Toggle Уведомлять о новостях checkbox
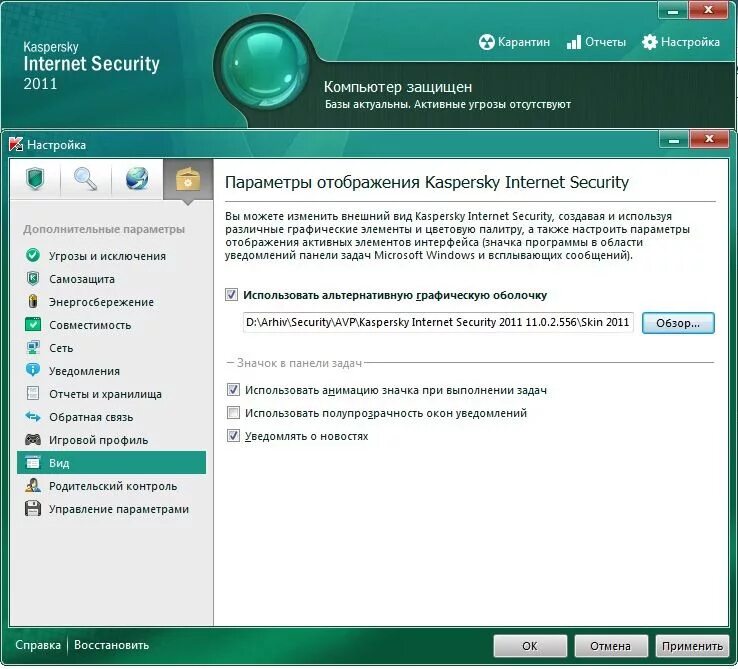The height and width of the screenshot is (669, 738). 233,435
